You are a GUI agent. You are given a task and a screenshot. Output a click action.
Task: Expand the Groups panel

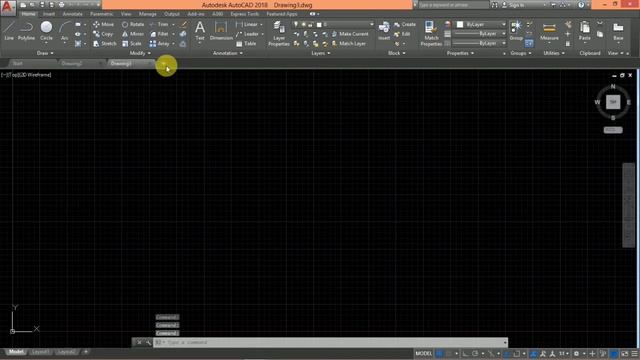point(521,53)
